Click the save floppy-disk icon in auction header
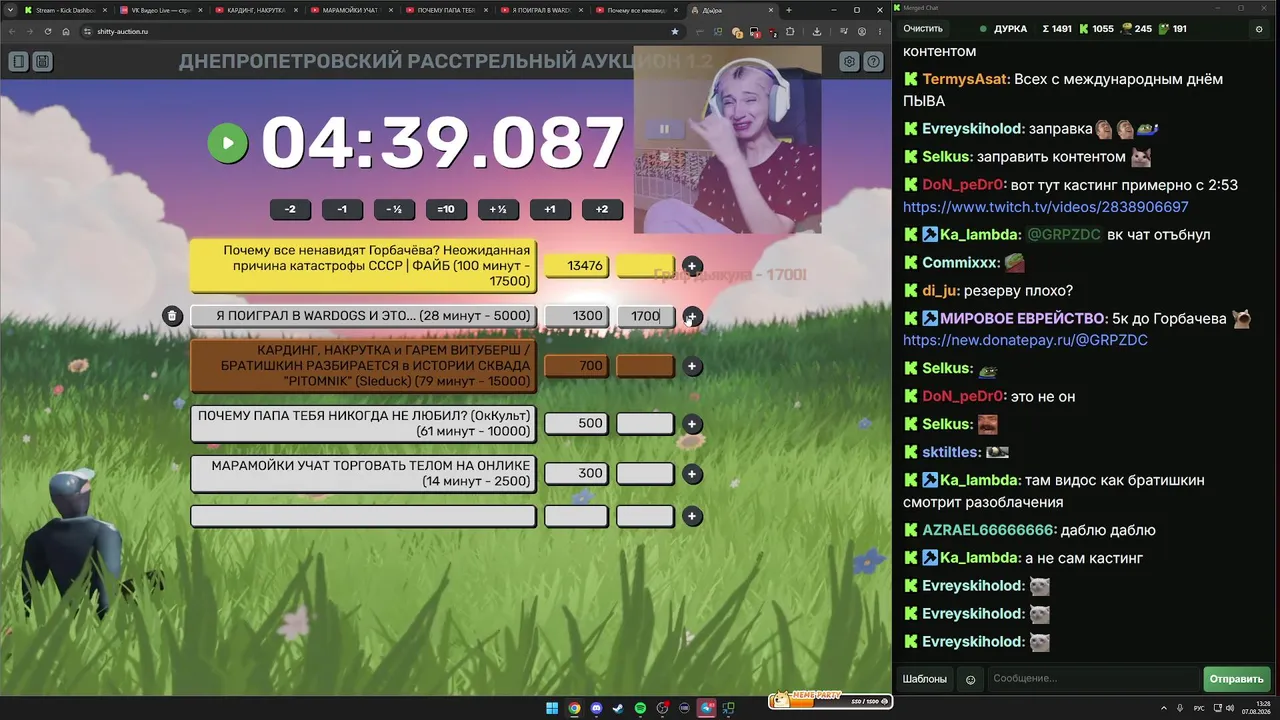 pos(42,62)
